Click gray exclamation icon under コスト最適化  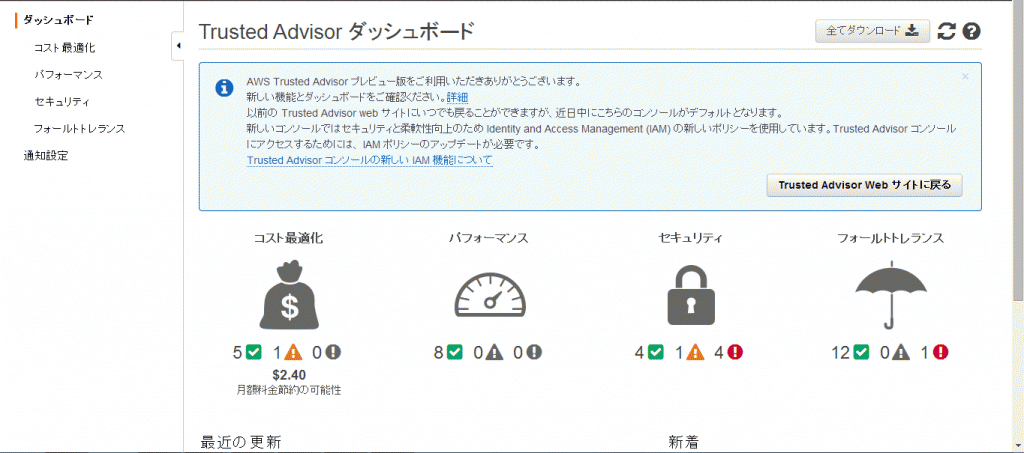[x=334, y=353]
